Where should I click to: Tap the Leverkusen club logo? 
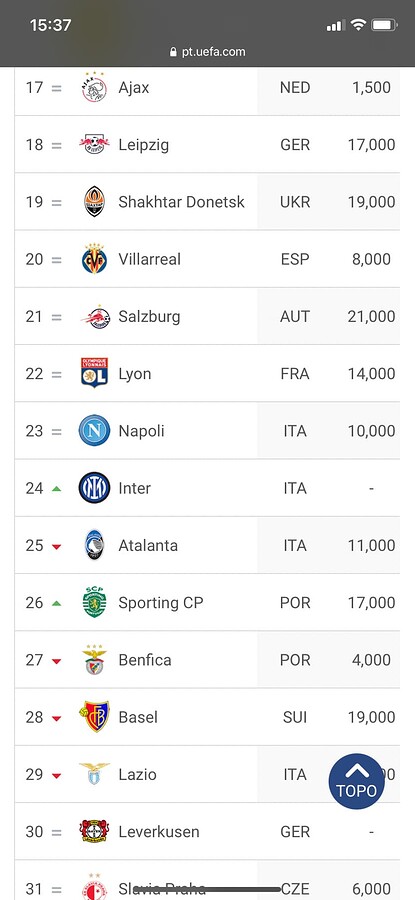click(x=94, y=831)
